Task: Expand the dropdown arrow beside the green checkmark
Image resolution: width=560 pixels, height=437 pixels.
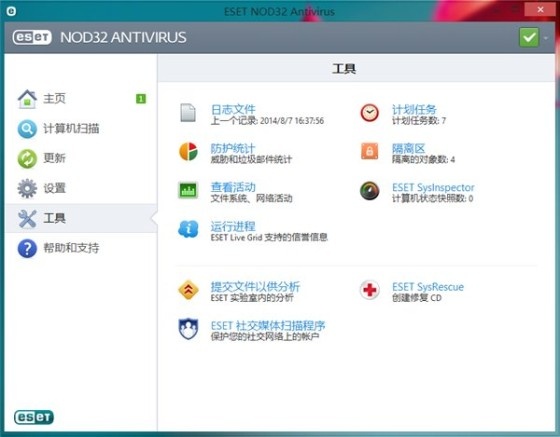Action: tap(546, 38)
